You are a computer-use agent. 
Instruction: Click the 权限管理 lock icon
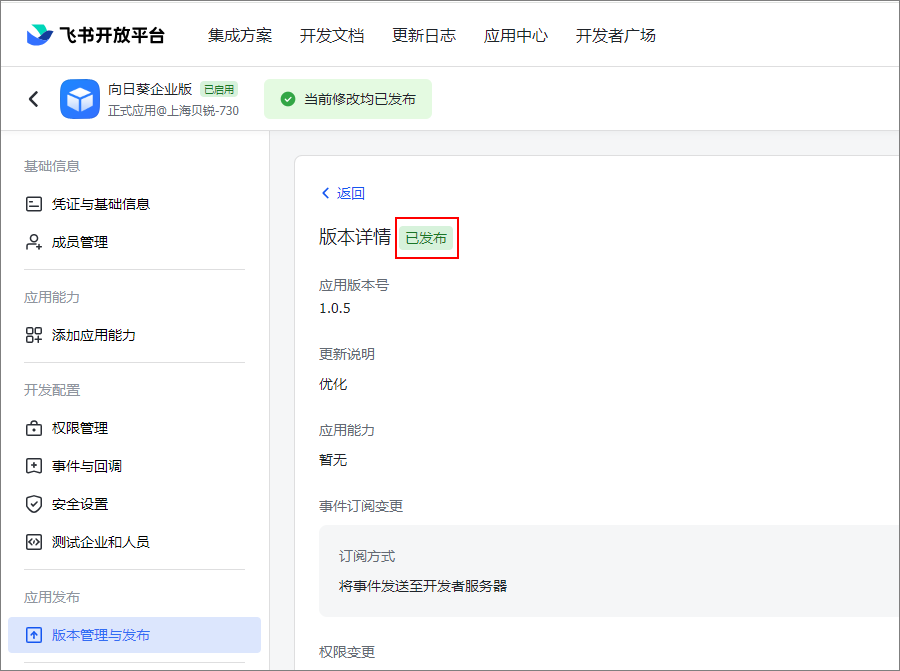point(34,428)
